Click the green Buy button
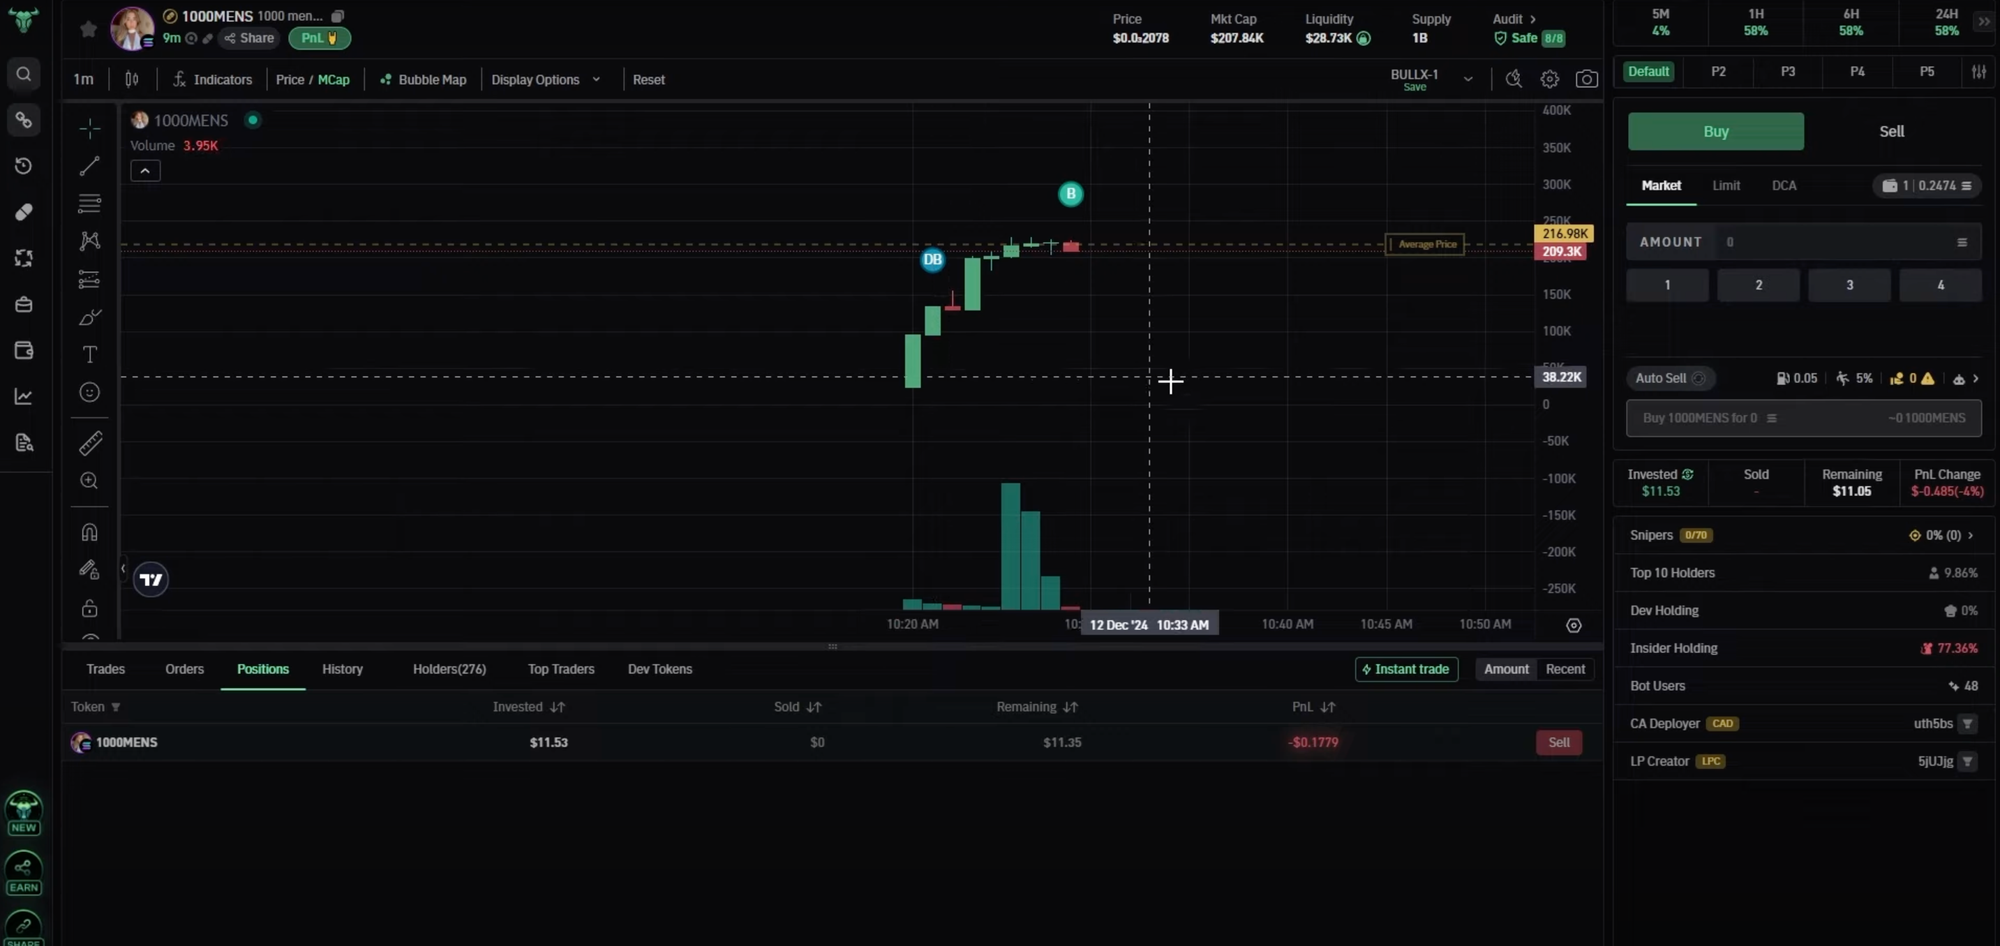This screenshot has height=946, width=2000. coord(1714,131)
